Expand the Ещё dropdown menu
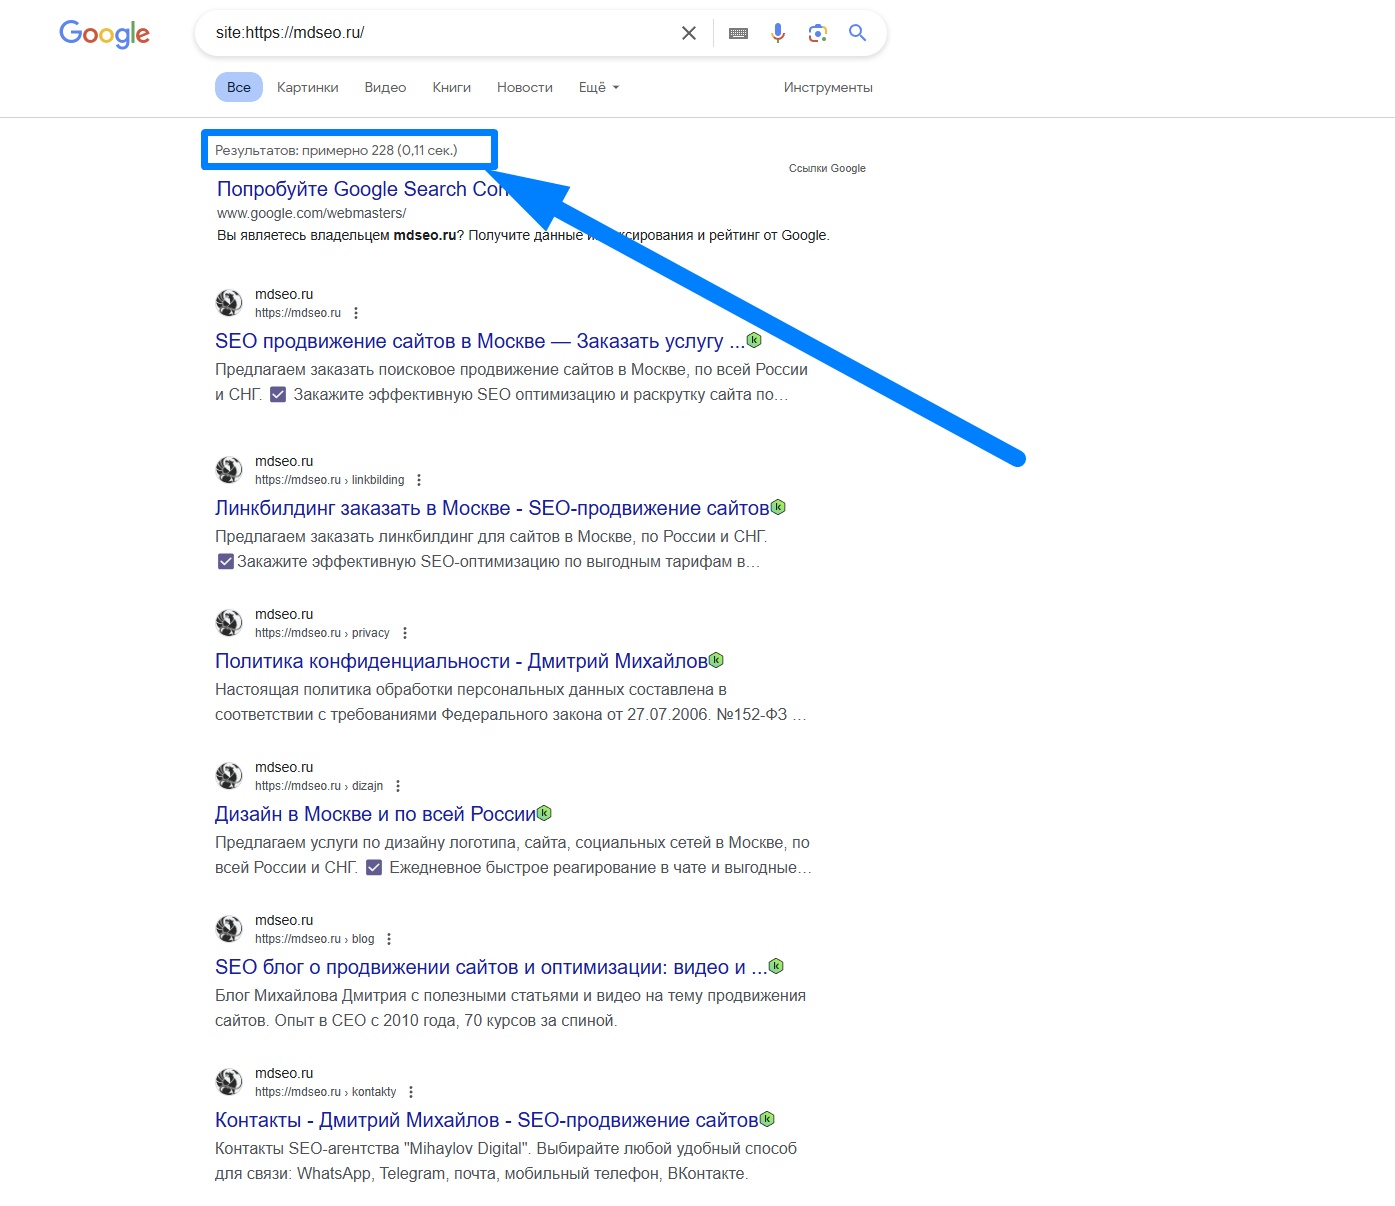Viewport: 1395px width, 1206px height. pyautogui.click(x=599, y=87)
